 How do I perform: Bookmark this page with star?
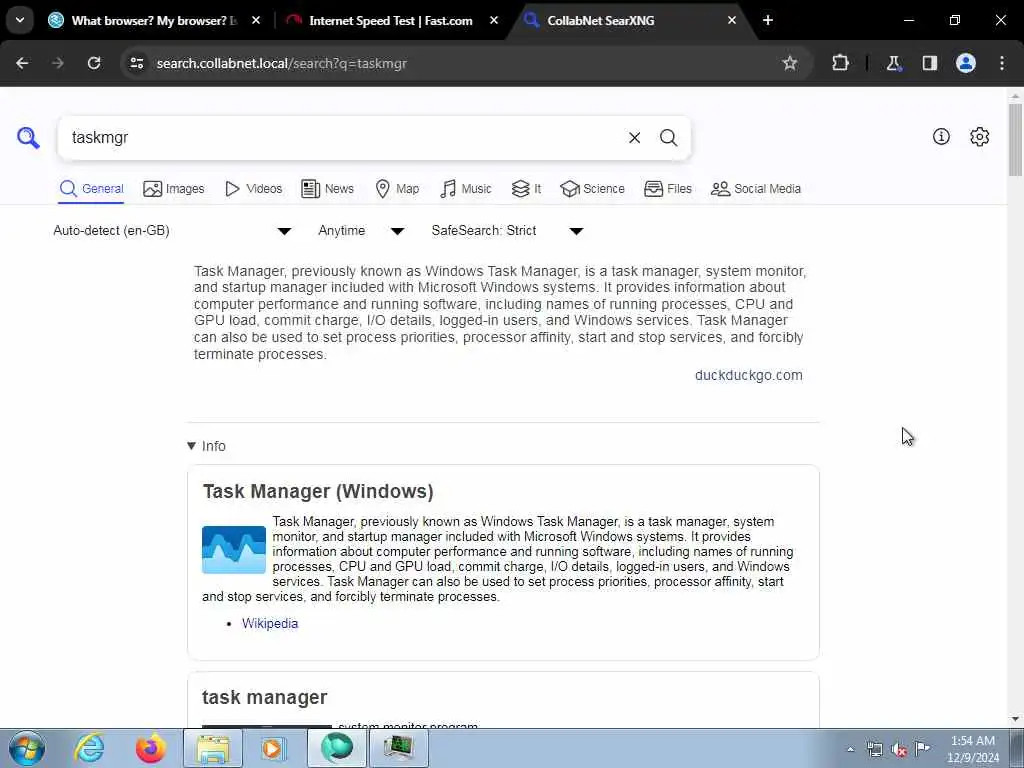[x=790, y=63]
